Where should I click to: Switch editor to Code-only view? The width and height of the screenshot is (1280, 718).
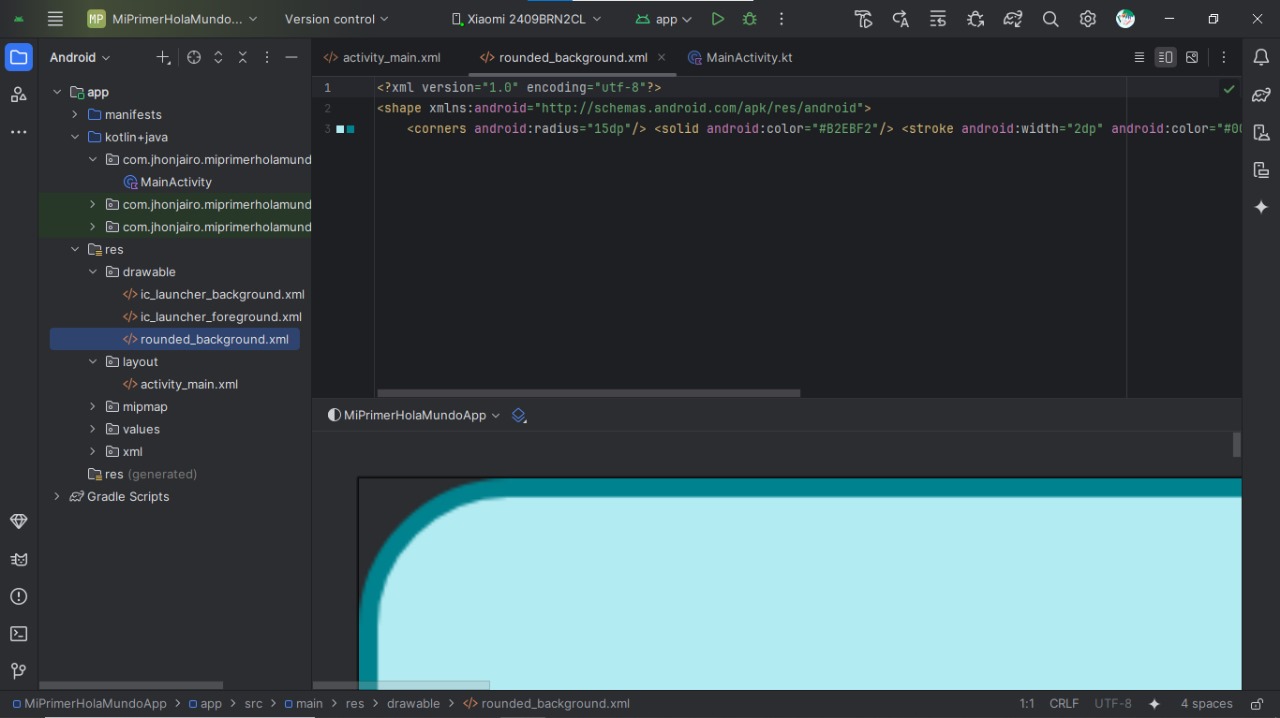(x=1139, y=57)
